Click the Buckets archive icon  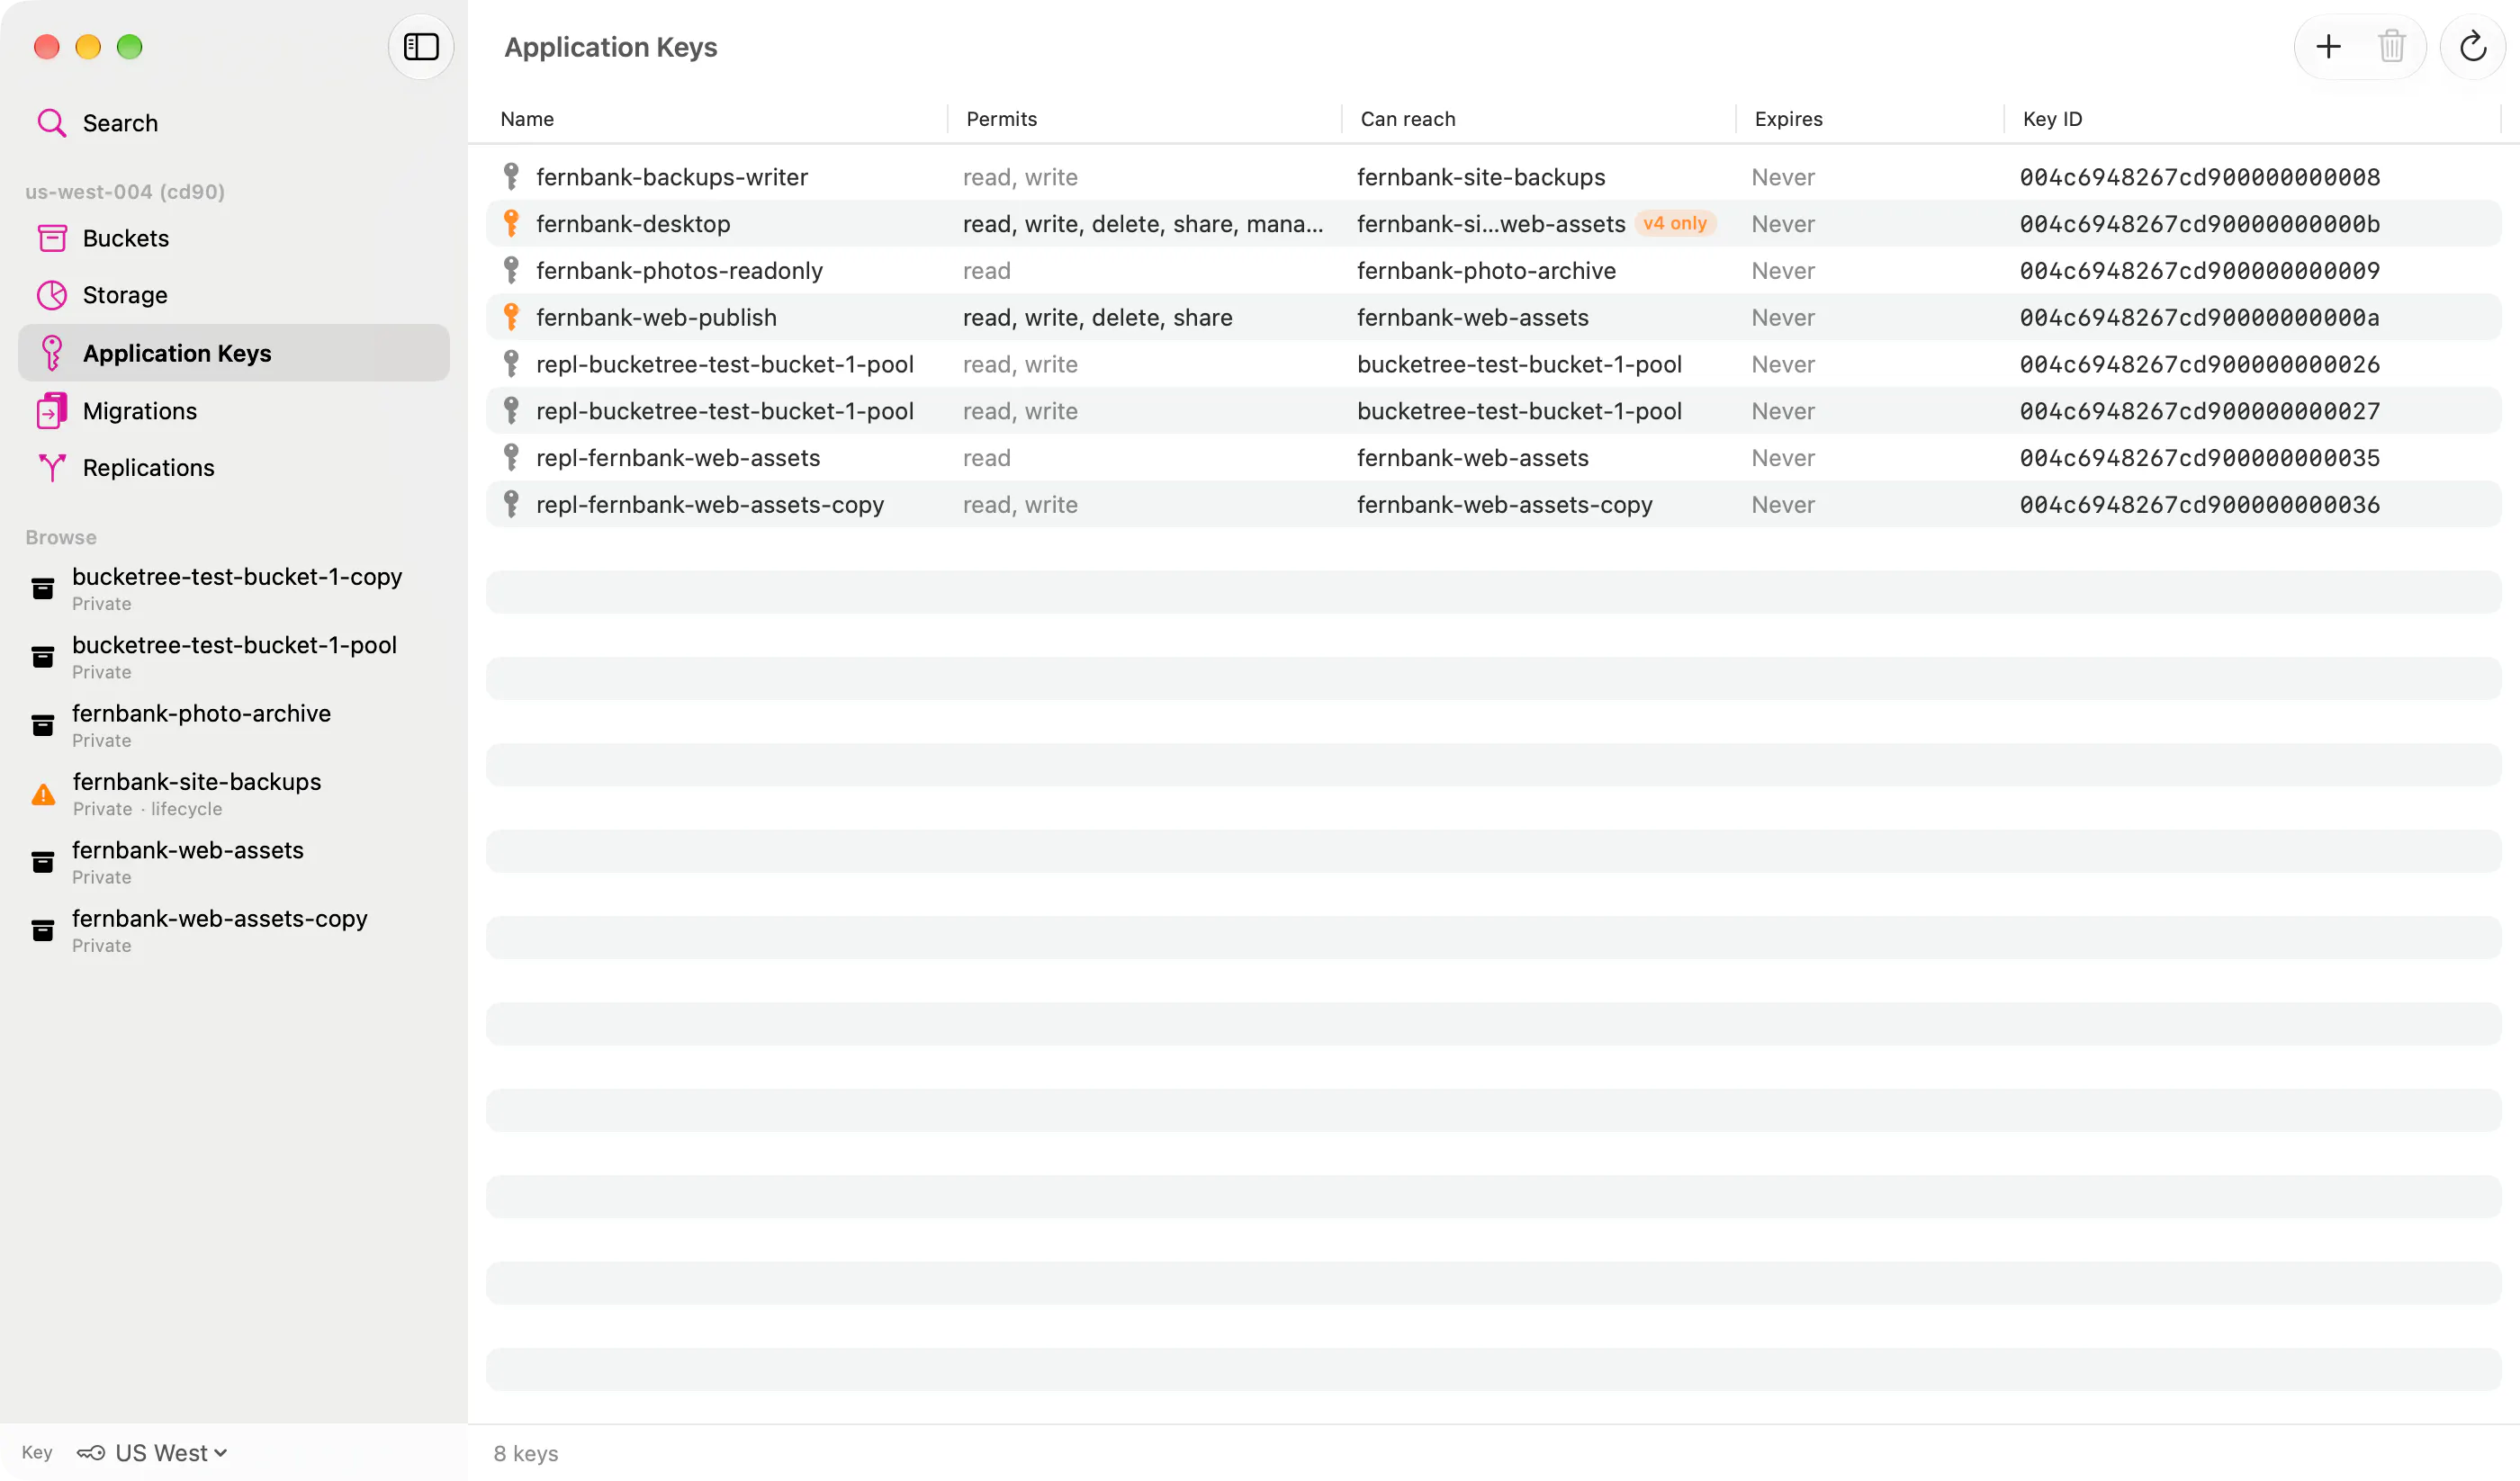[52, 238]
